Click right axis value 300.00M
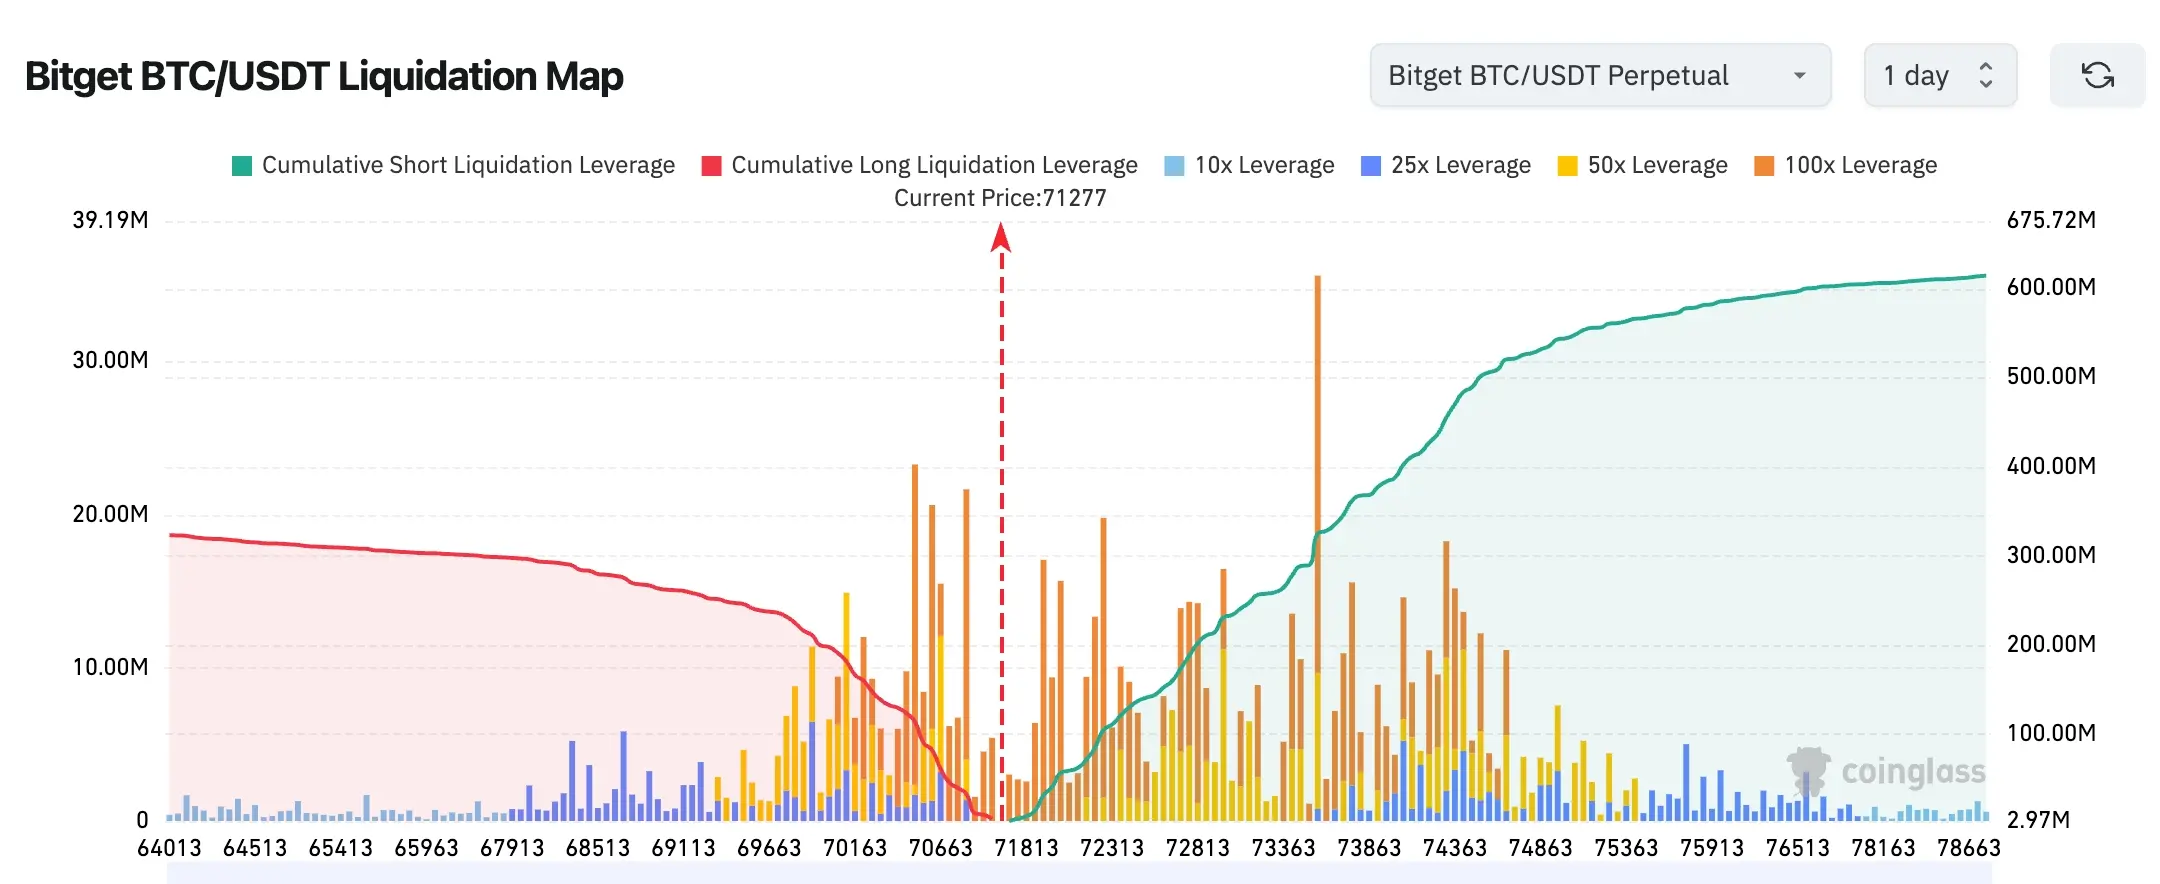Screen dimensions: 2160x884 pos(2051,555)
